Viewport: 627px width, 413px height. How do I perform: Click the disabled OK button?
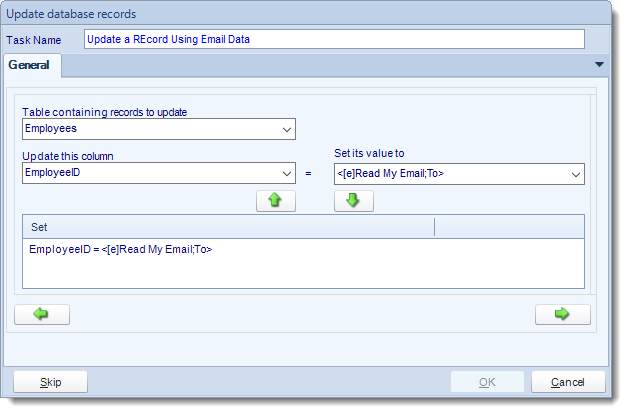487,382
